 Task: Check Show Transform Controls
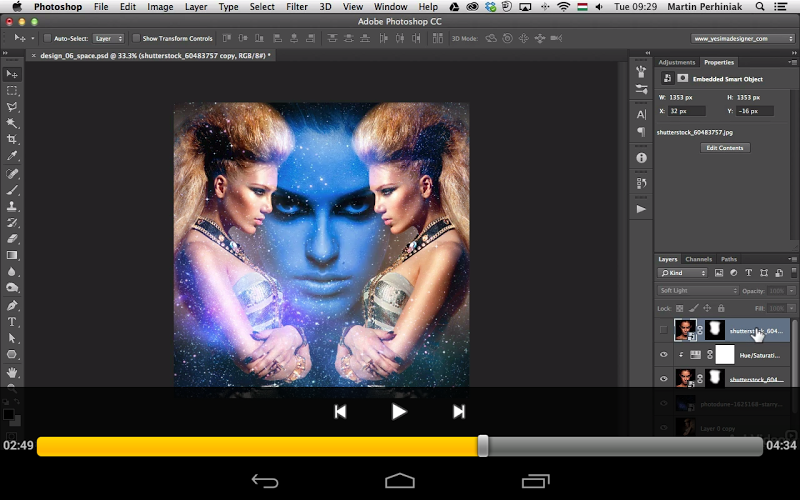pos(136,38)
